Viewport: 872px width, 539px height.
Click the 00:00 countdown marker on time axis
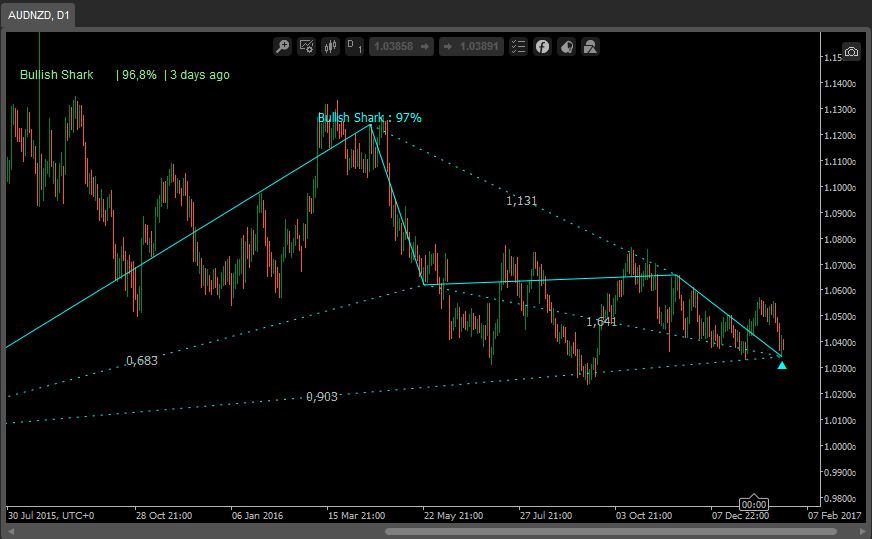[754, 505]
